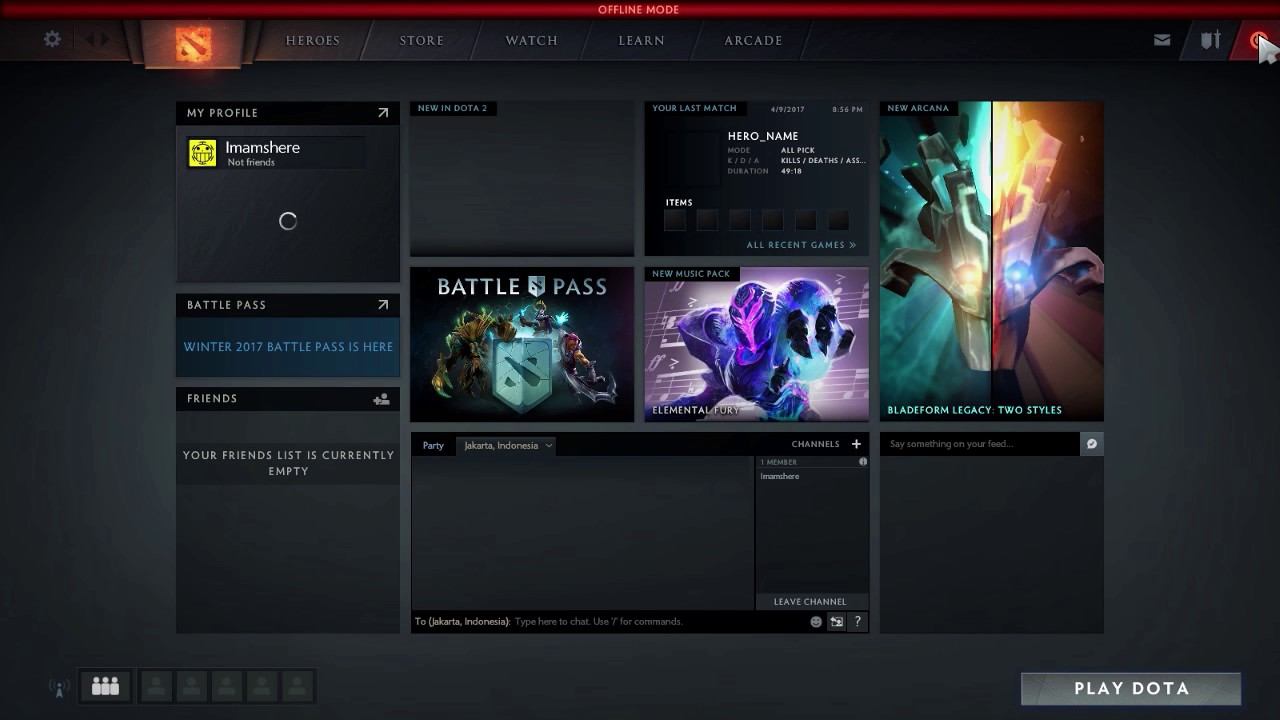Open the chat emoticon picker
The height and width of the screenshot is (720, 1280).
pos(816,622)
